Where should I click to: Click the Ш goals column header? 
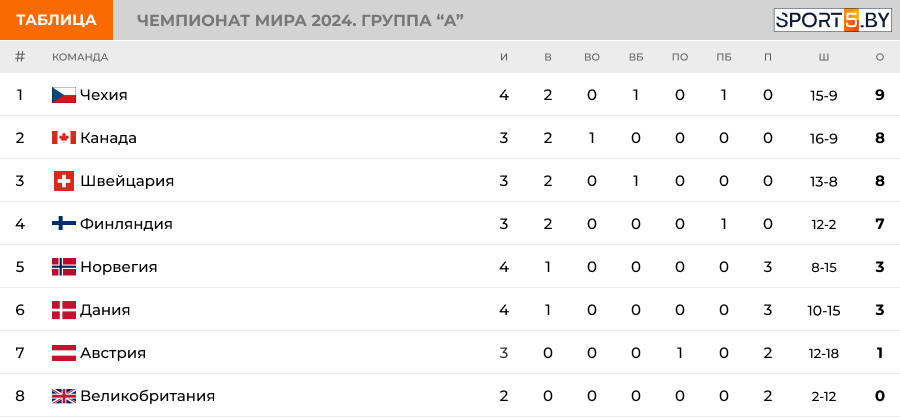(824, 57)
